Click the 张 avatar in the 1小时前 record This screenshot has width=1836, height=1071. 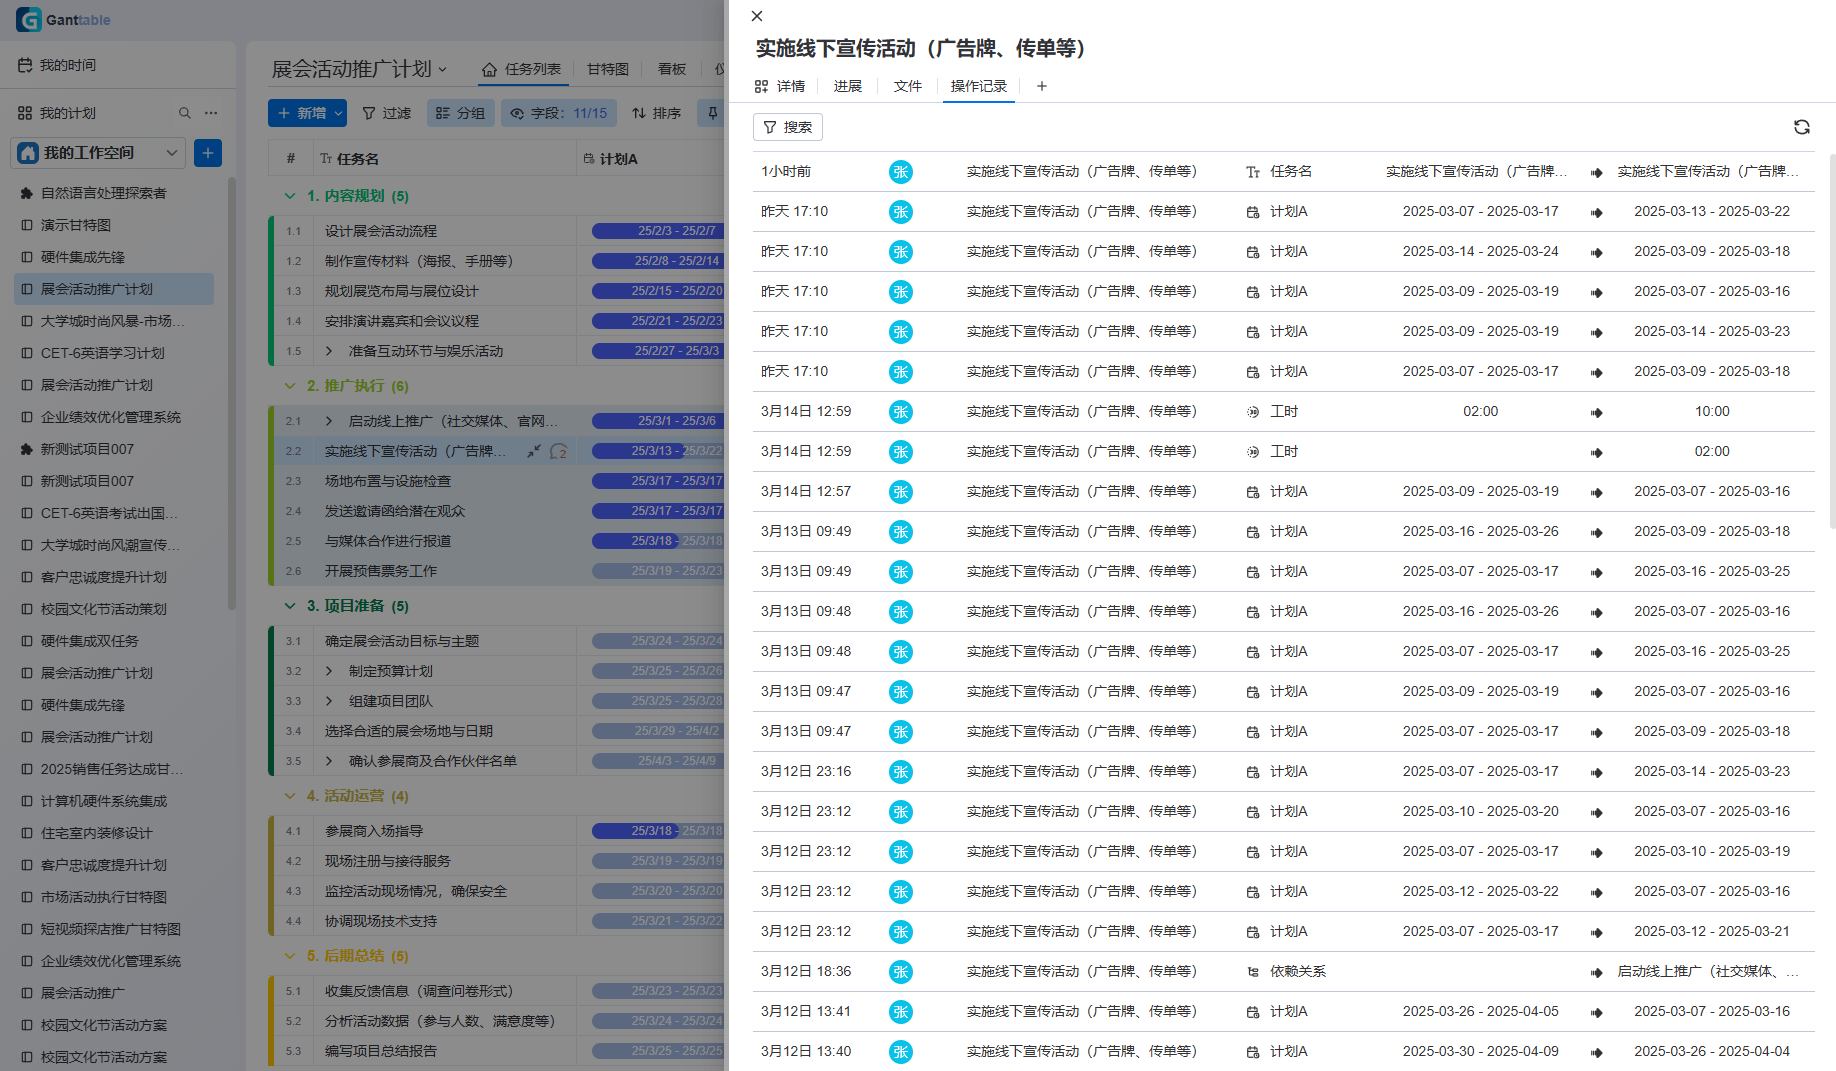coord(900,172)
